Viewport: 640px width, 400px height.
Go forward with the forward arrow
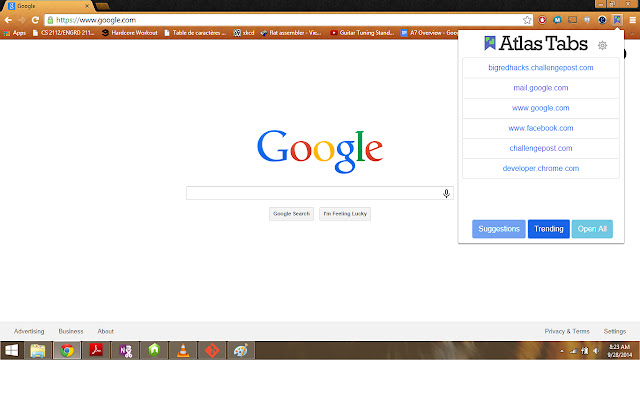tap(22, 20)
